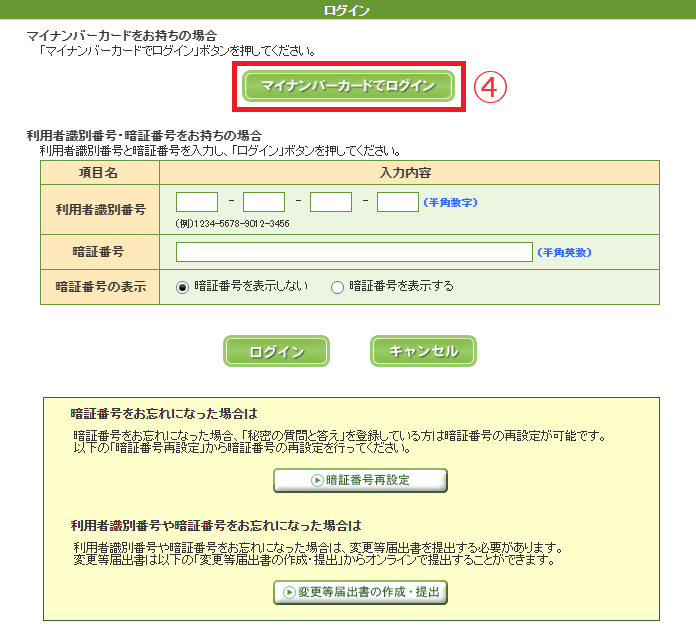Click the play icon beside 変更等届出書の作成・提出
696x636 pixels.
click(x=289, y=592)
